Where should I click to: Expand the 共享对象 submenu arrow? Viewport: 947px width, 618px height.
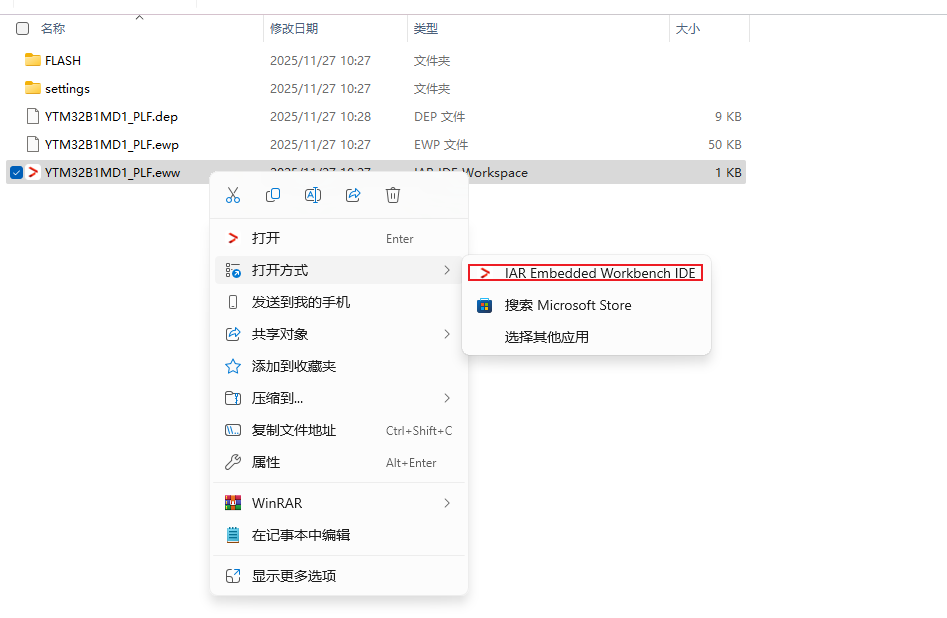pos(446,334)
